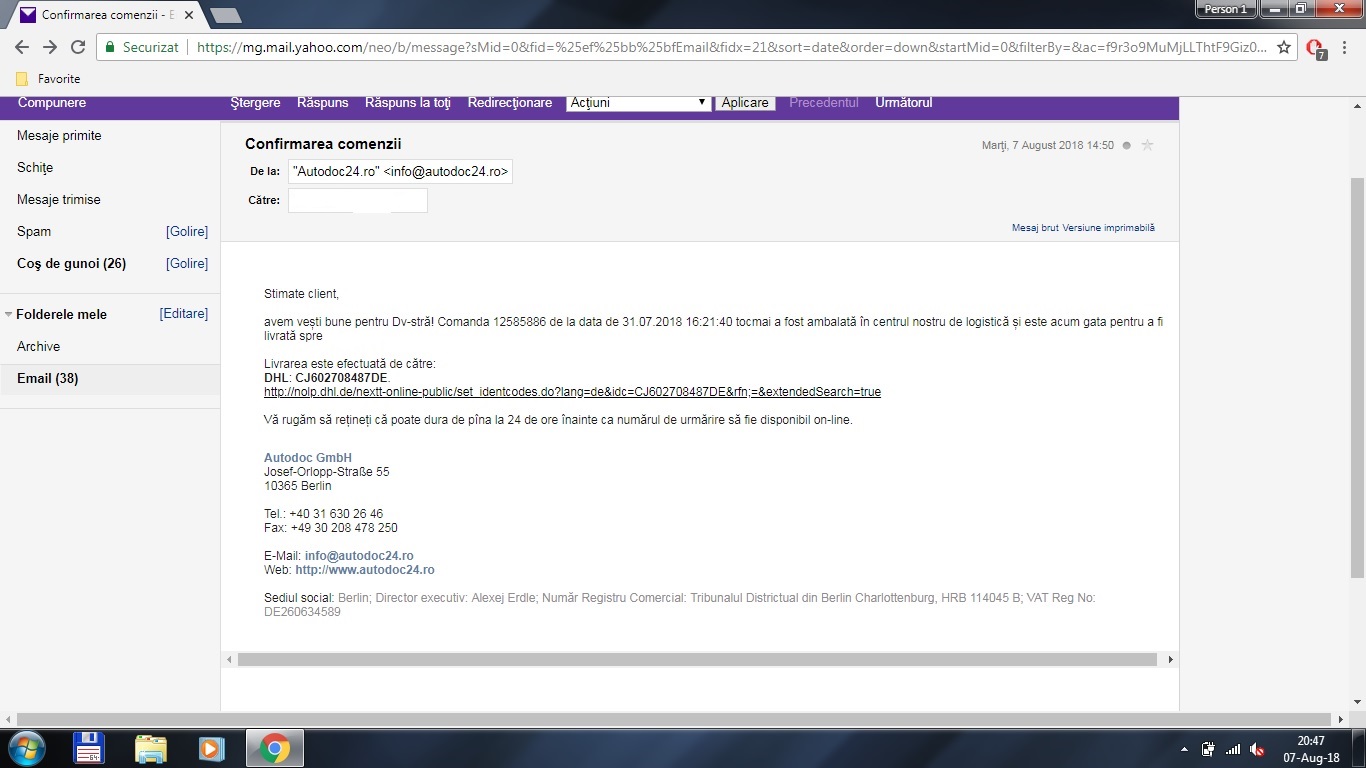Click the horizontal scrollbar of the message
The width and height of the screenshot is (1366, 768).
coord(696,660)
